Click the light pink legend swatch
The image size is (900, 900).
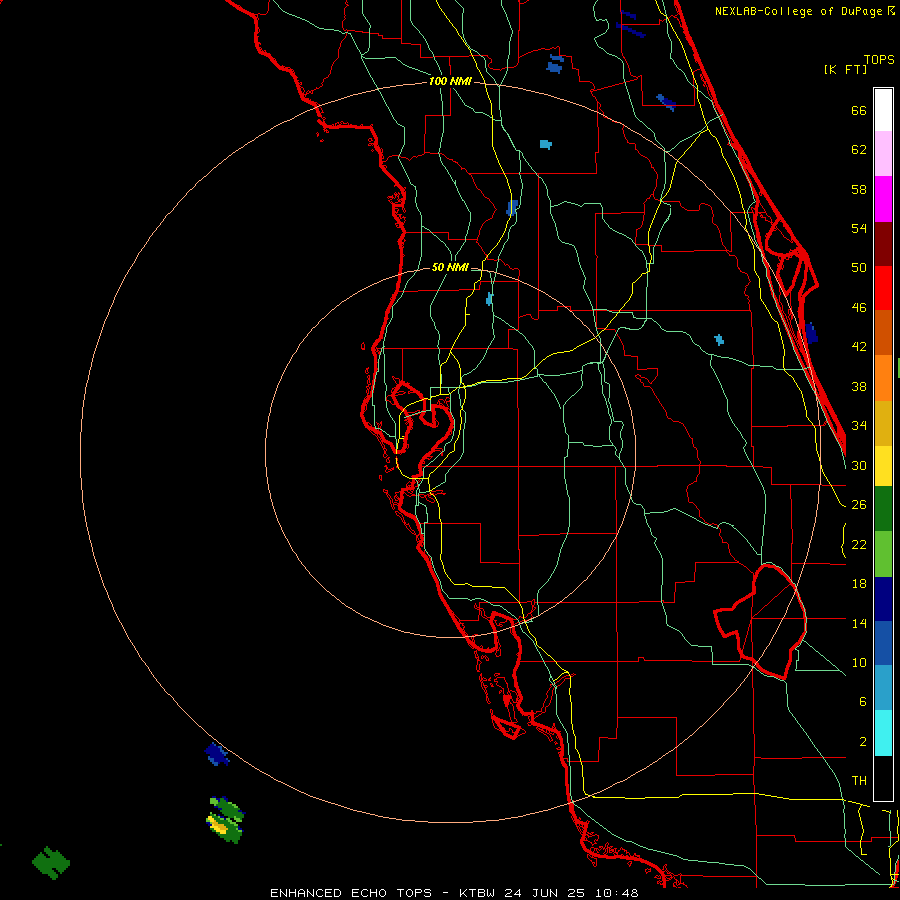point(883,153)
